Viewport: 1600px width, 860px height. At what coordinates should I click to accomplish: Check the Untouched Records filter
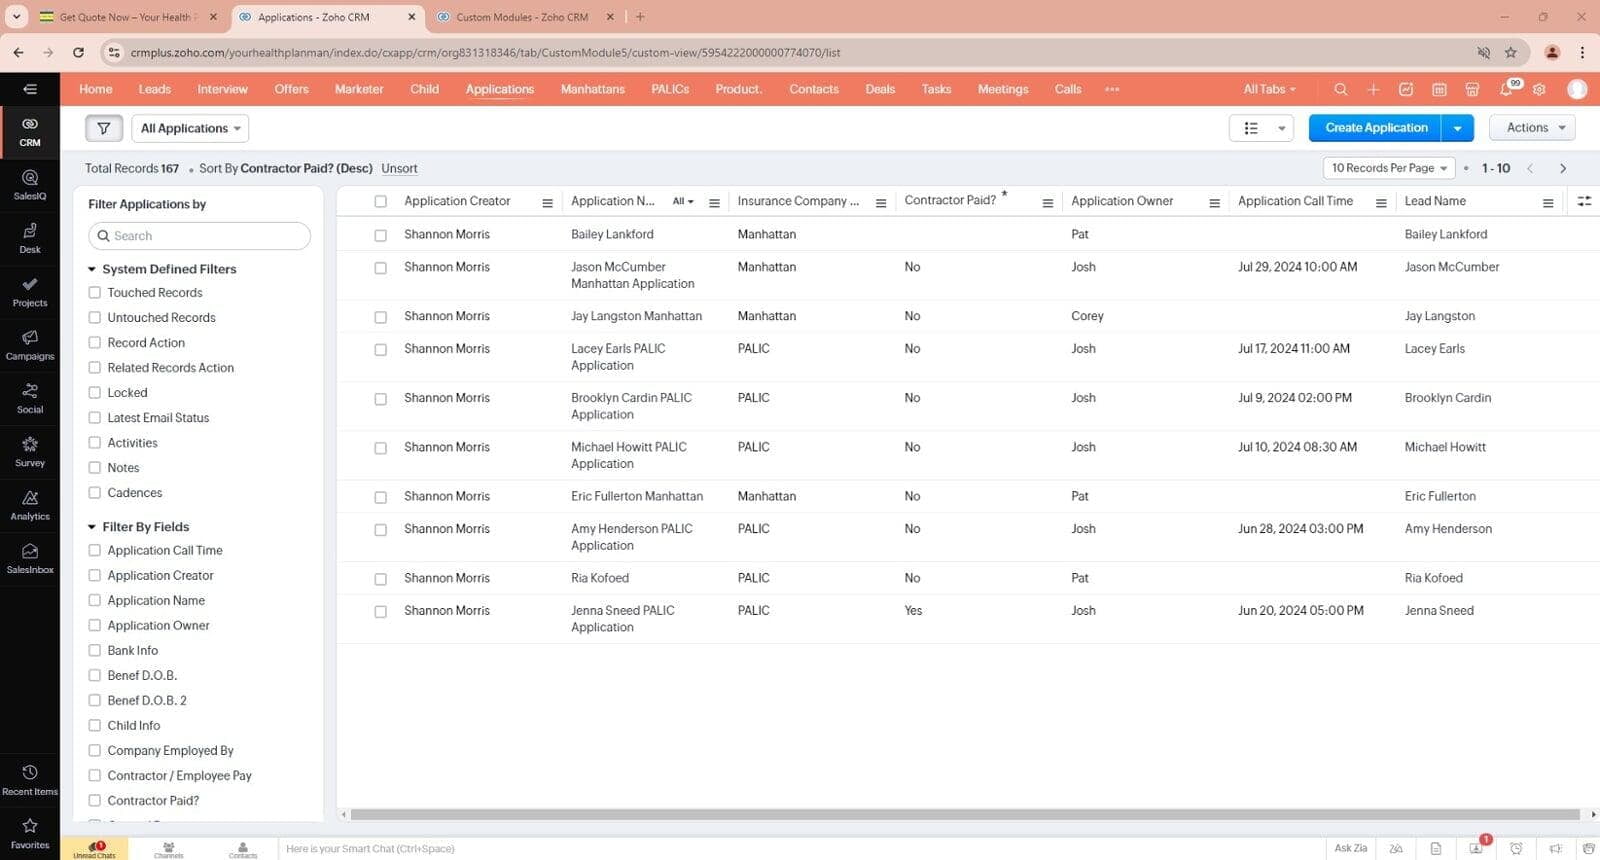pos(95,318)
